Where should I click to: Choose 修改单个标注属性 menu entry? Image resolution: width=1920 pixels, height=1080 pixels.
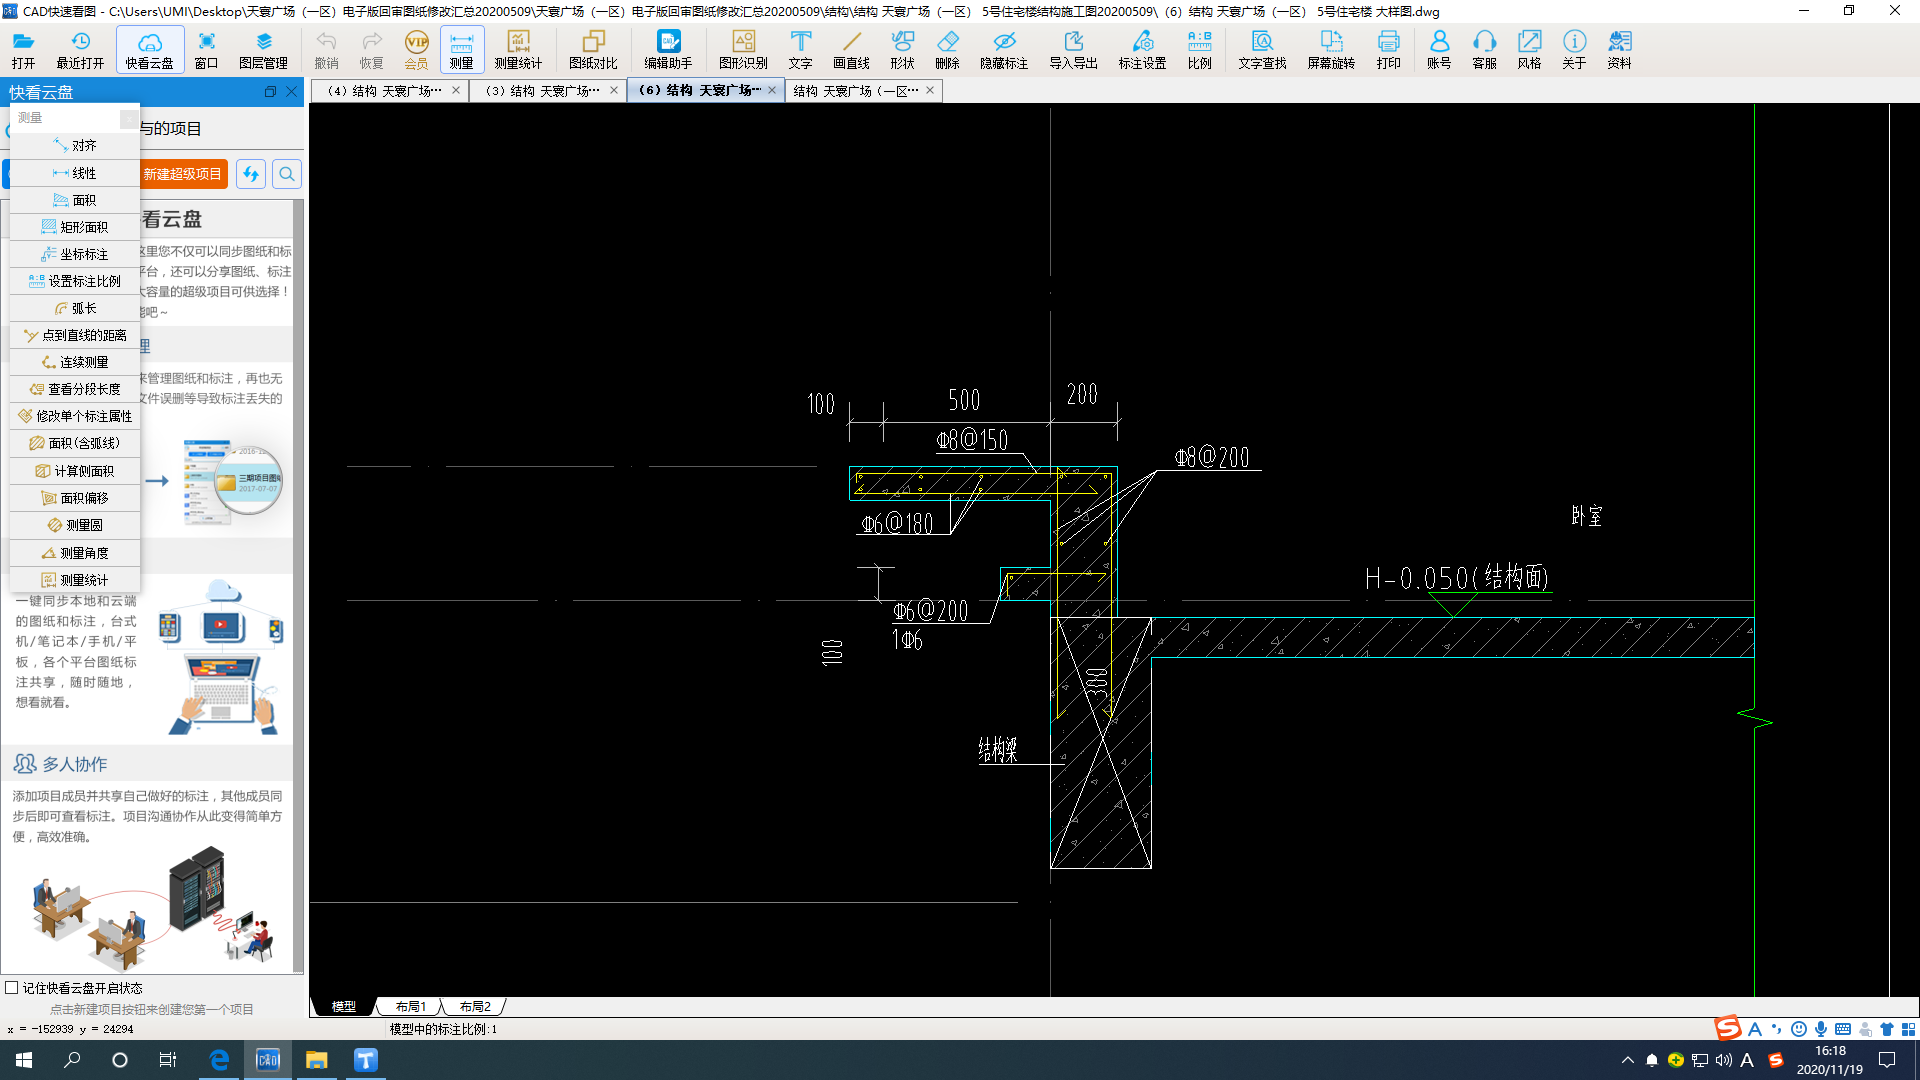tap(75, 416)
